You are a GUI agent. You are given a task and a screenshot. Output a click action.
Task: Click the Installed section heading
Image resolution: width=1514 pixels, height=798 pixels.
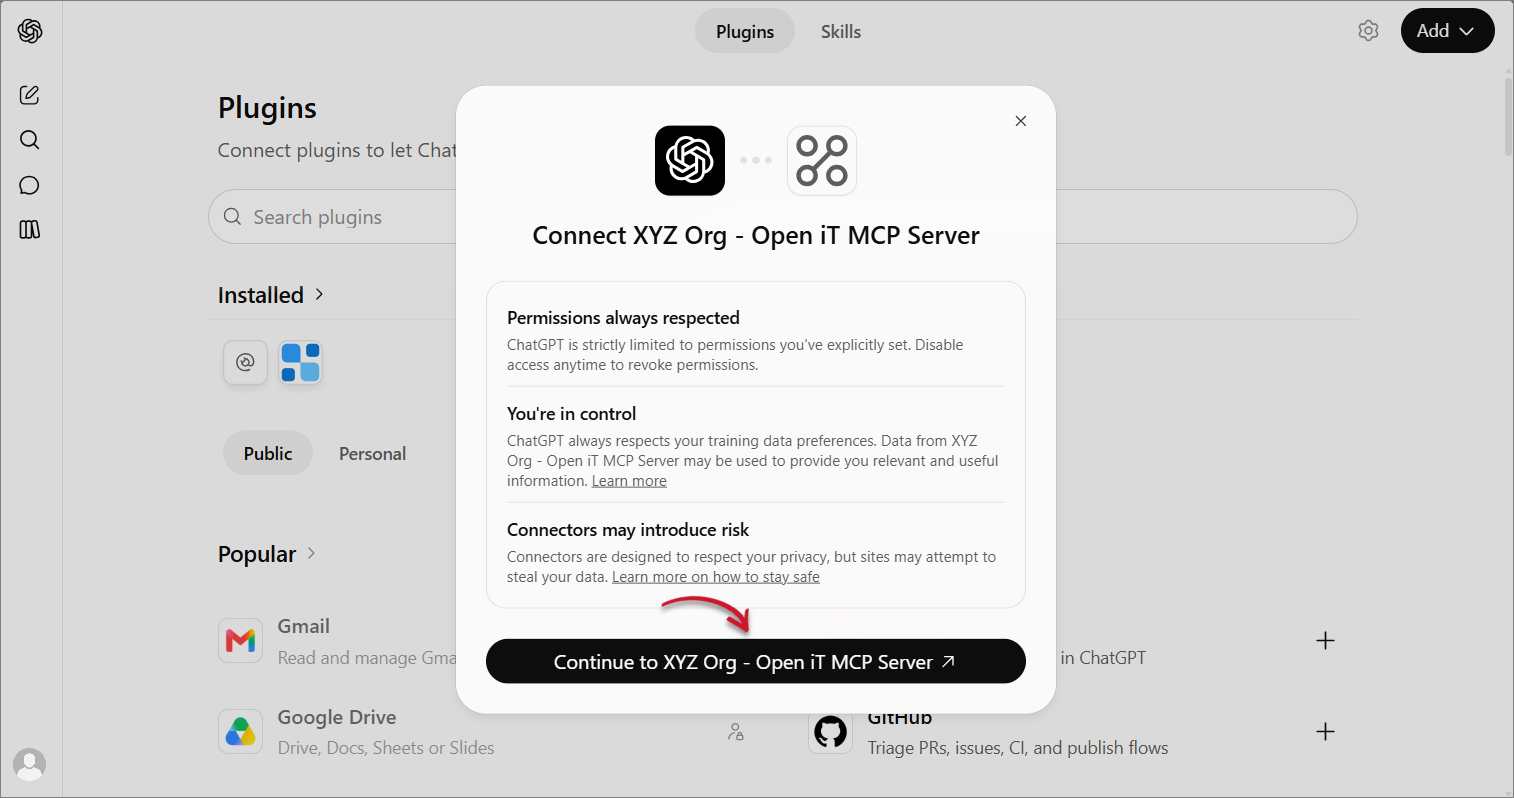pyautogui.click(x=261, y=295)
